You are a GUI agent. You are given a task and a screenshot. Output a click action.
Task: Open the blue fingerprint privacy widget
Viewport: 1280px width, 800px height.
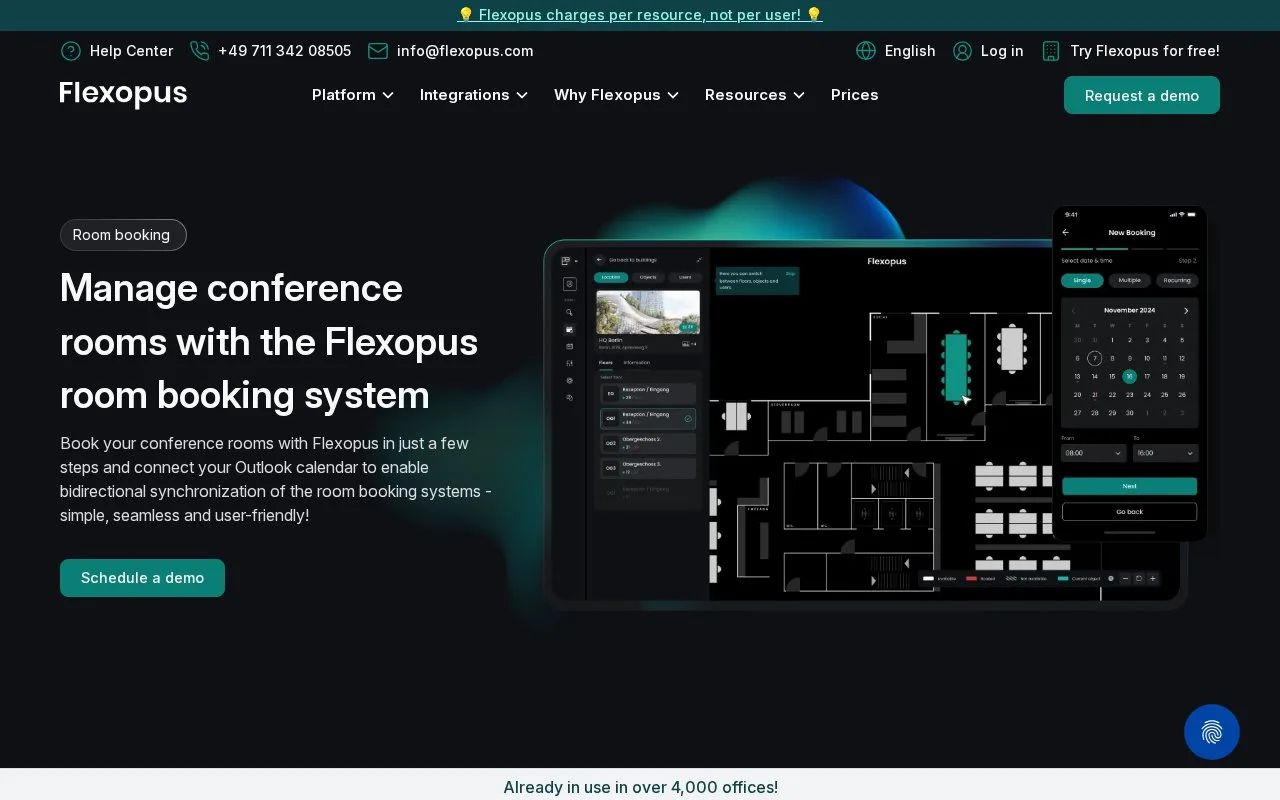click(x=1212, y=732)
